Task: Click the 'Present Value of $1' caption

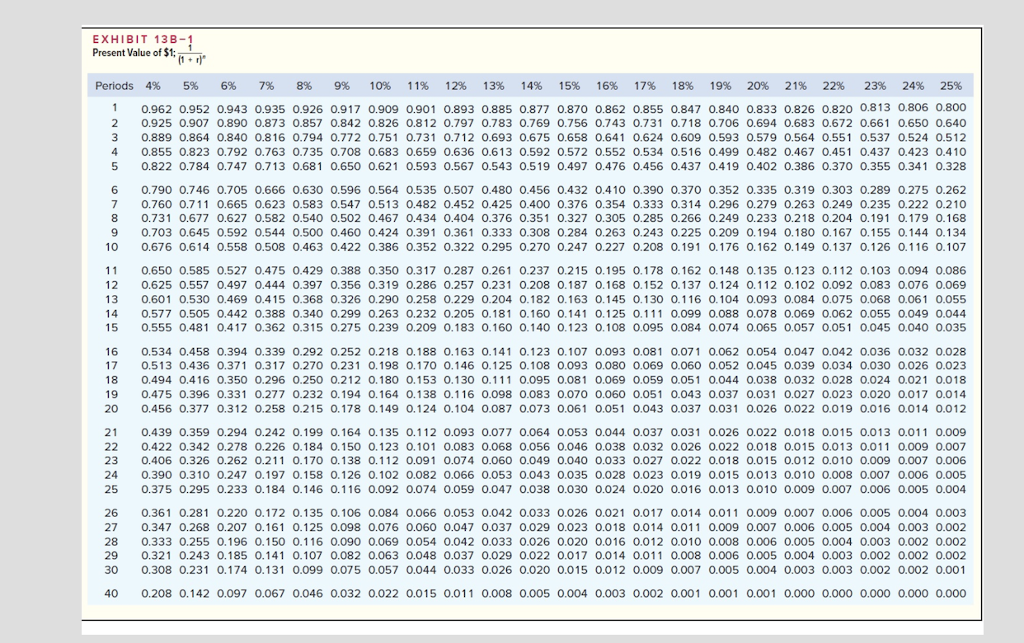Action: 133,53
